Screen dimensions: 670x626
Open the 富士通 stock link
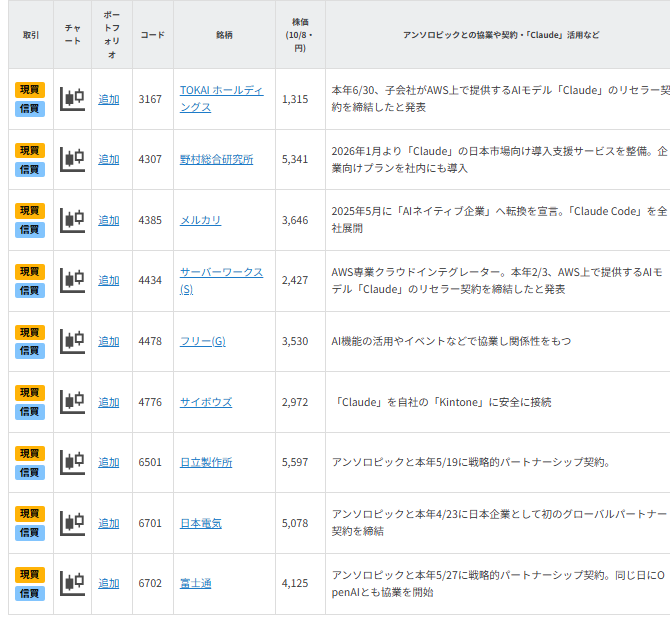coord(196,583)
